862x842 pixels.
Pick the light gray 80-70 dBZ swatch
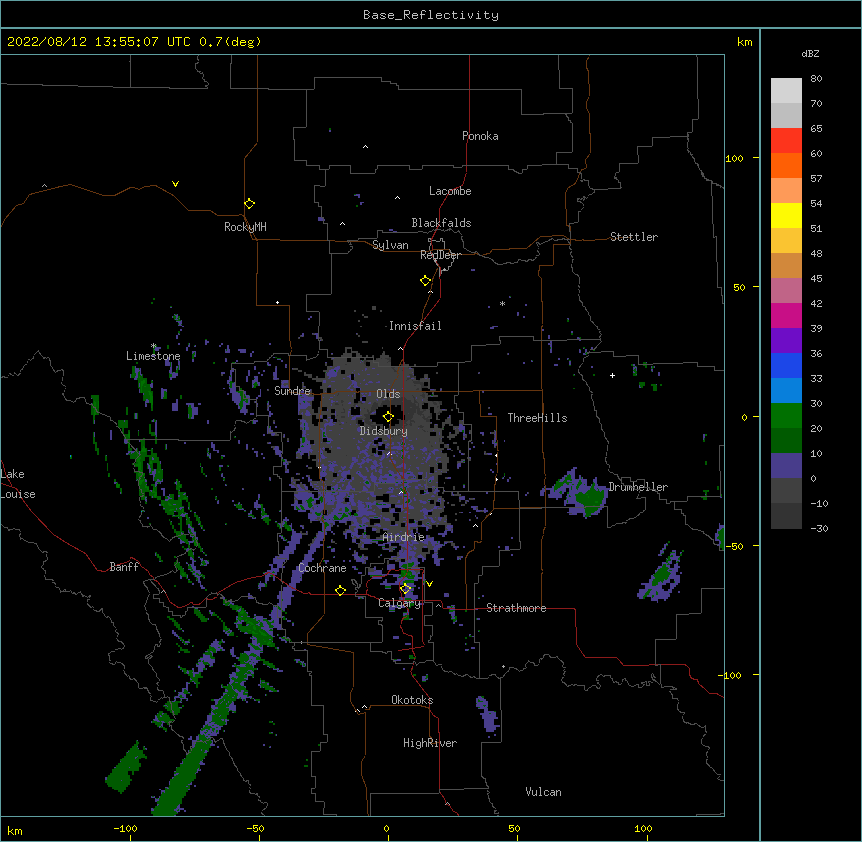coord(786,91)
